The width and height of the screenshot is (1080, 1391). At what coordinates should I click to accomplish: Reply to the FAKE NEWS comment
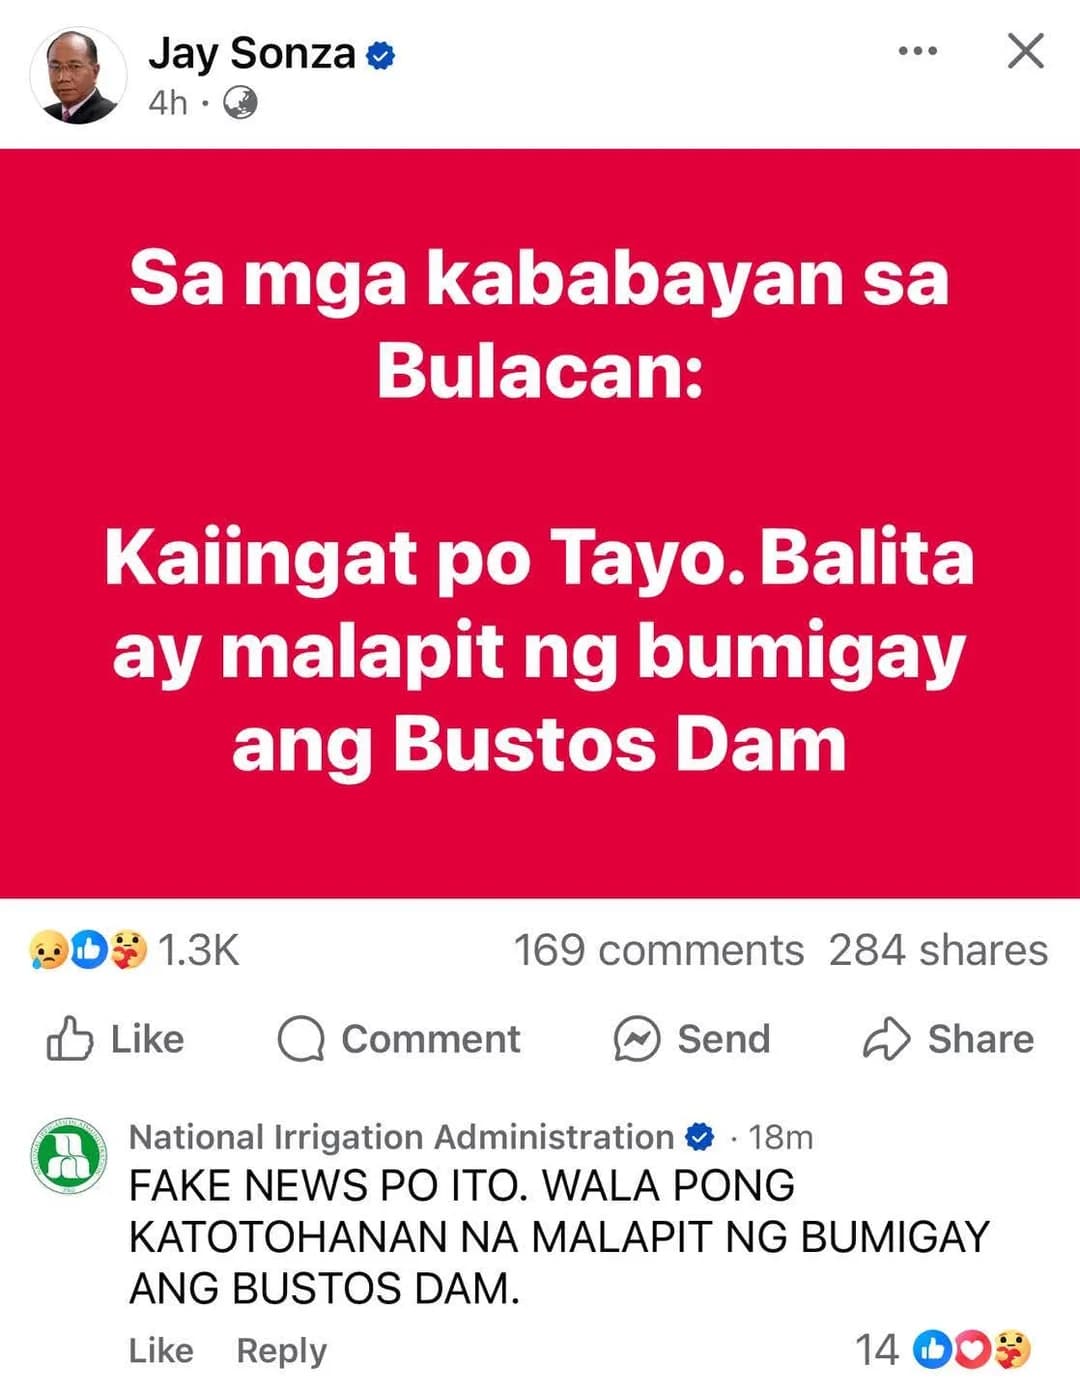pos(281,1351)
